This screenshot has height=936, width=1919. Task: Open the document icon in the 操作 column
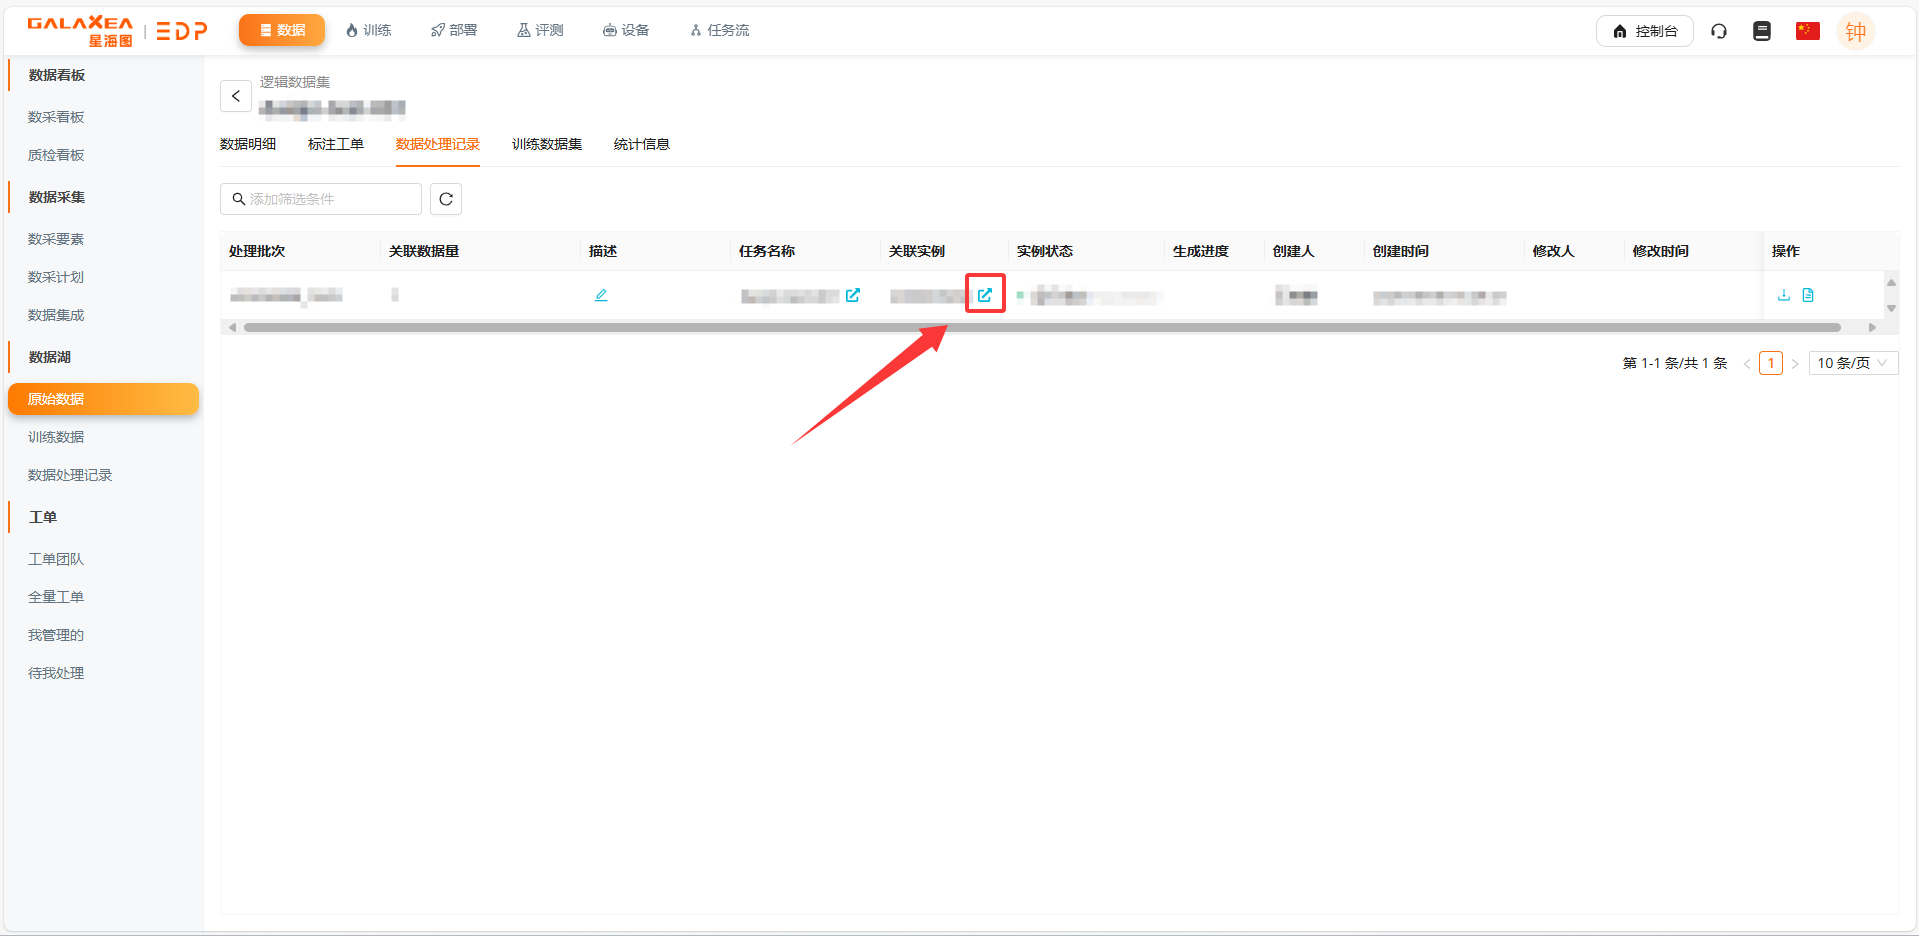pos(1808,295)
